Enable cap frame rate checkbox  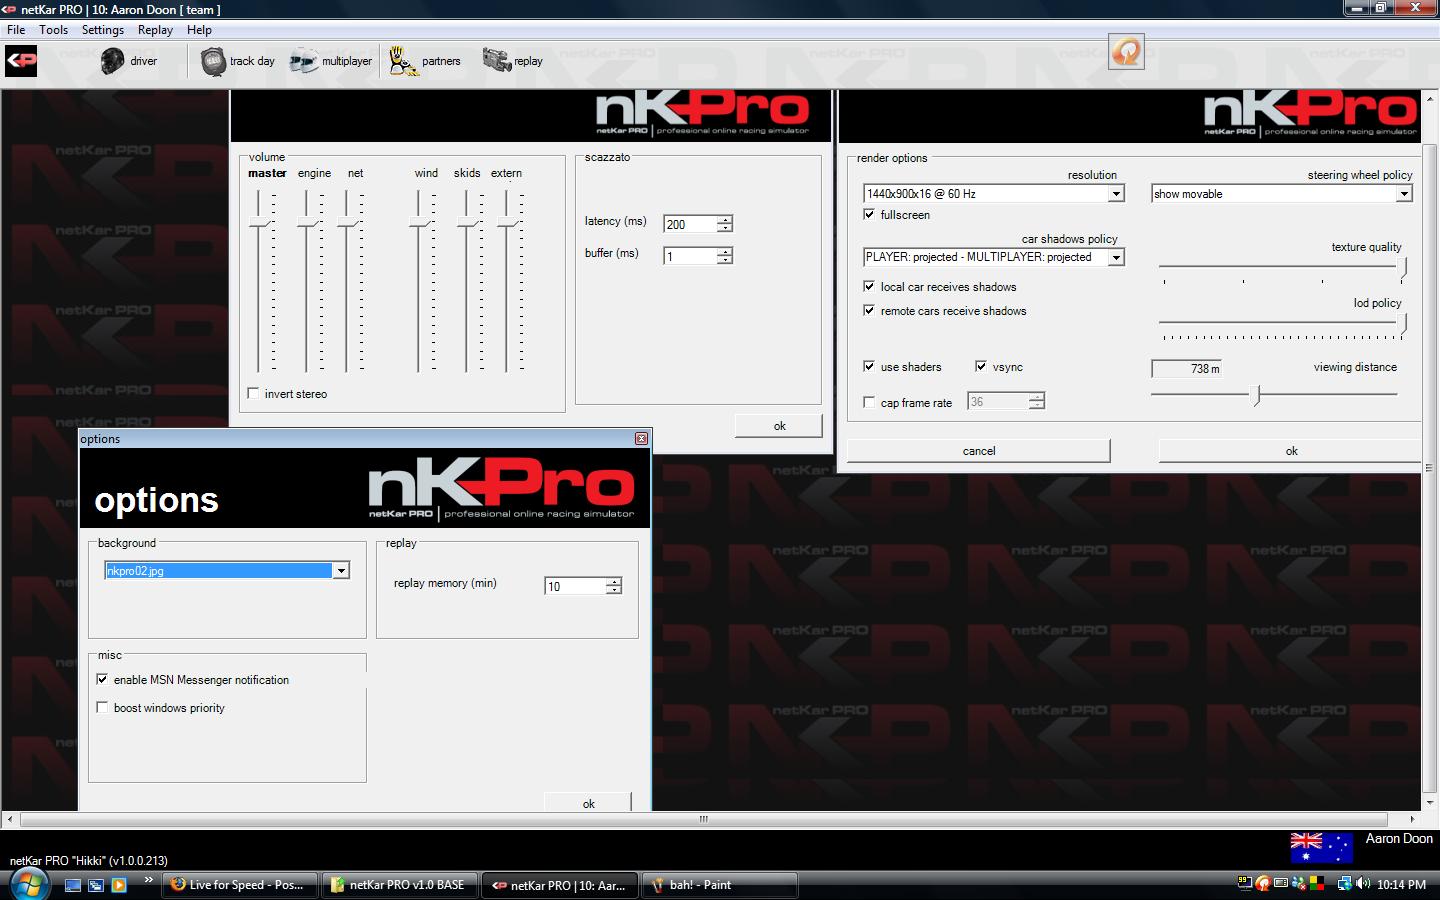869,402
